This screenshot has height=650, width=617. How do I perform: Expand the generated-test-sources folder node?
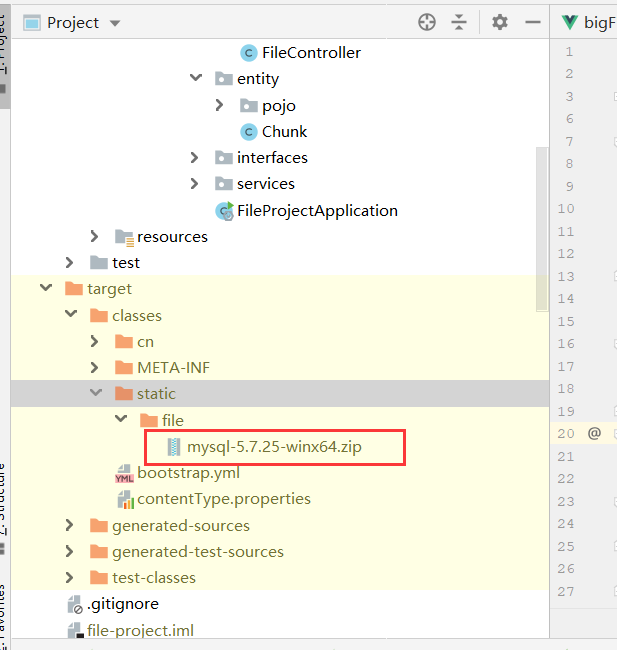(69, 551)
